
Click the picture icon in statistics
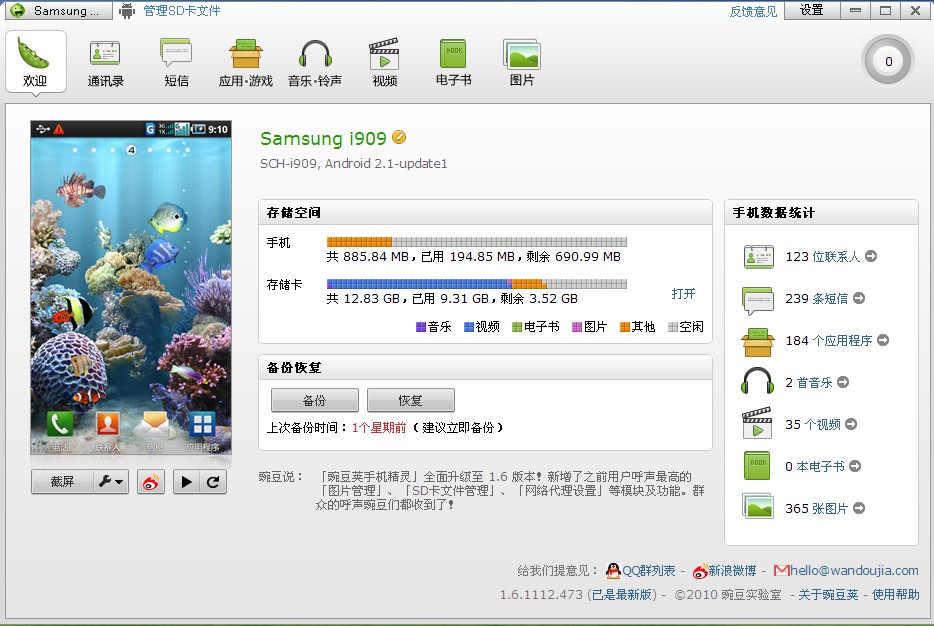(758, 506)
